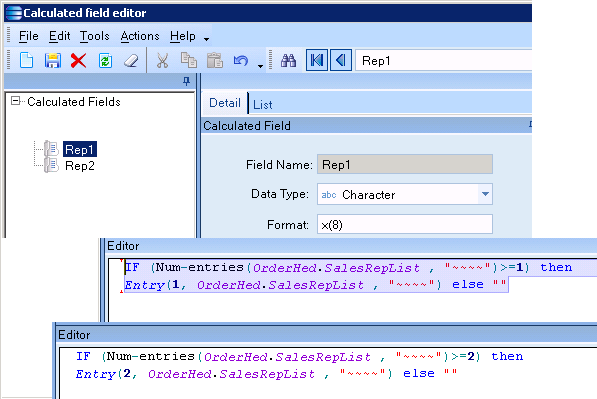Click the New document toolbar icon
This screenshot has height=399, width=597.
tap(26, 61)
